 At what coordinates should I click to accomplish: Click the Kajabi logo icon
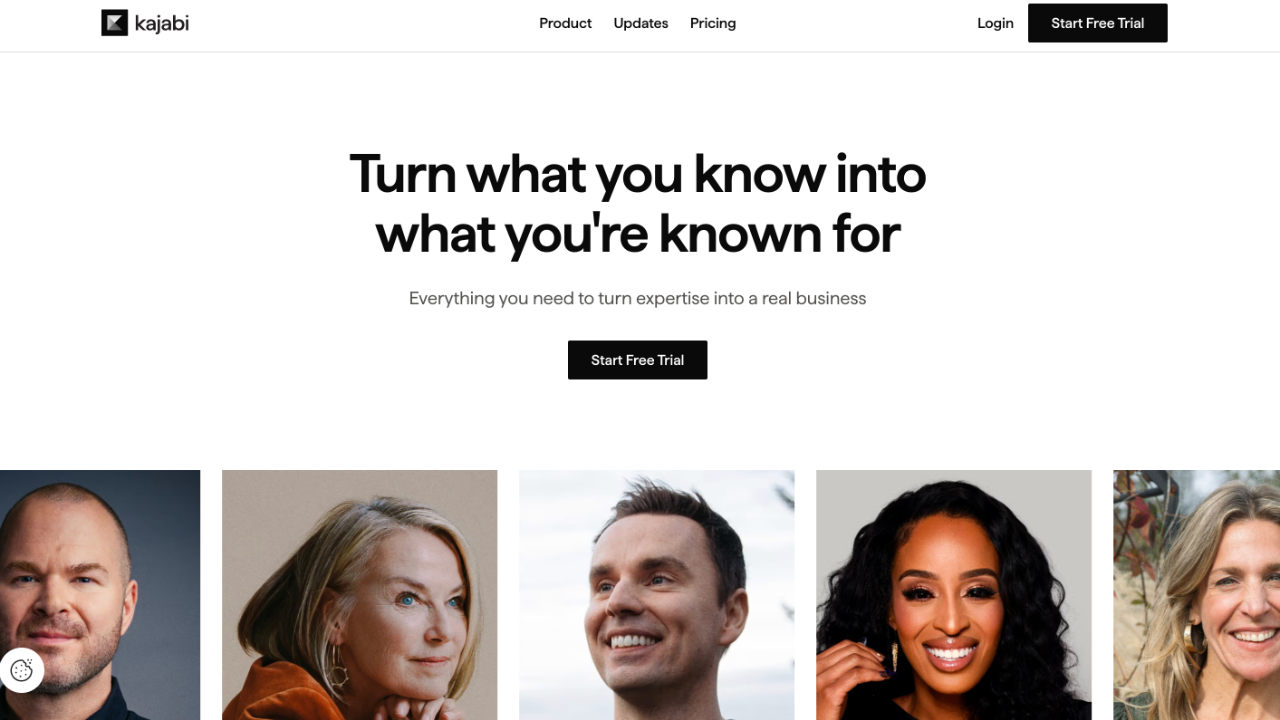pos(114,23)
